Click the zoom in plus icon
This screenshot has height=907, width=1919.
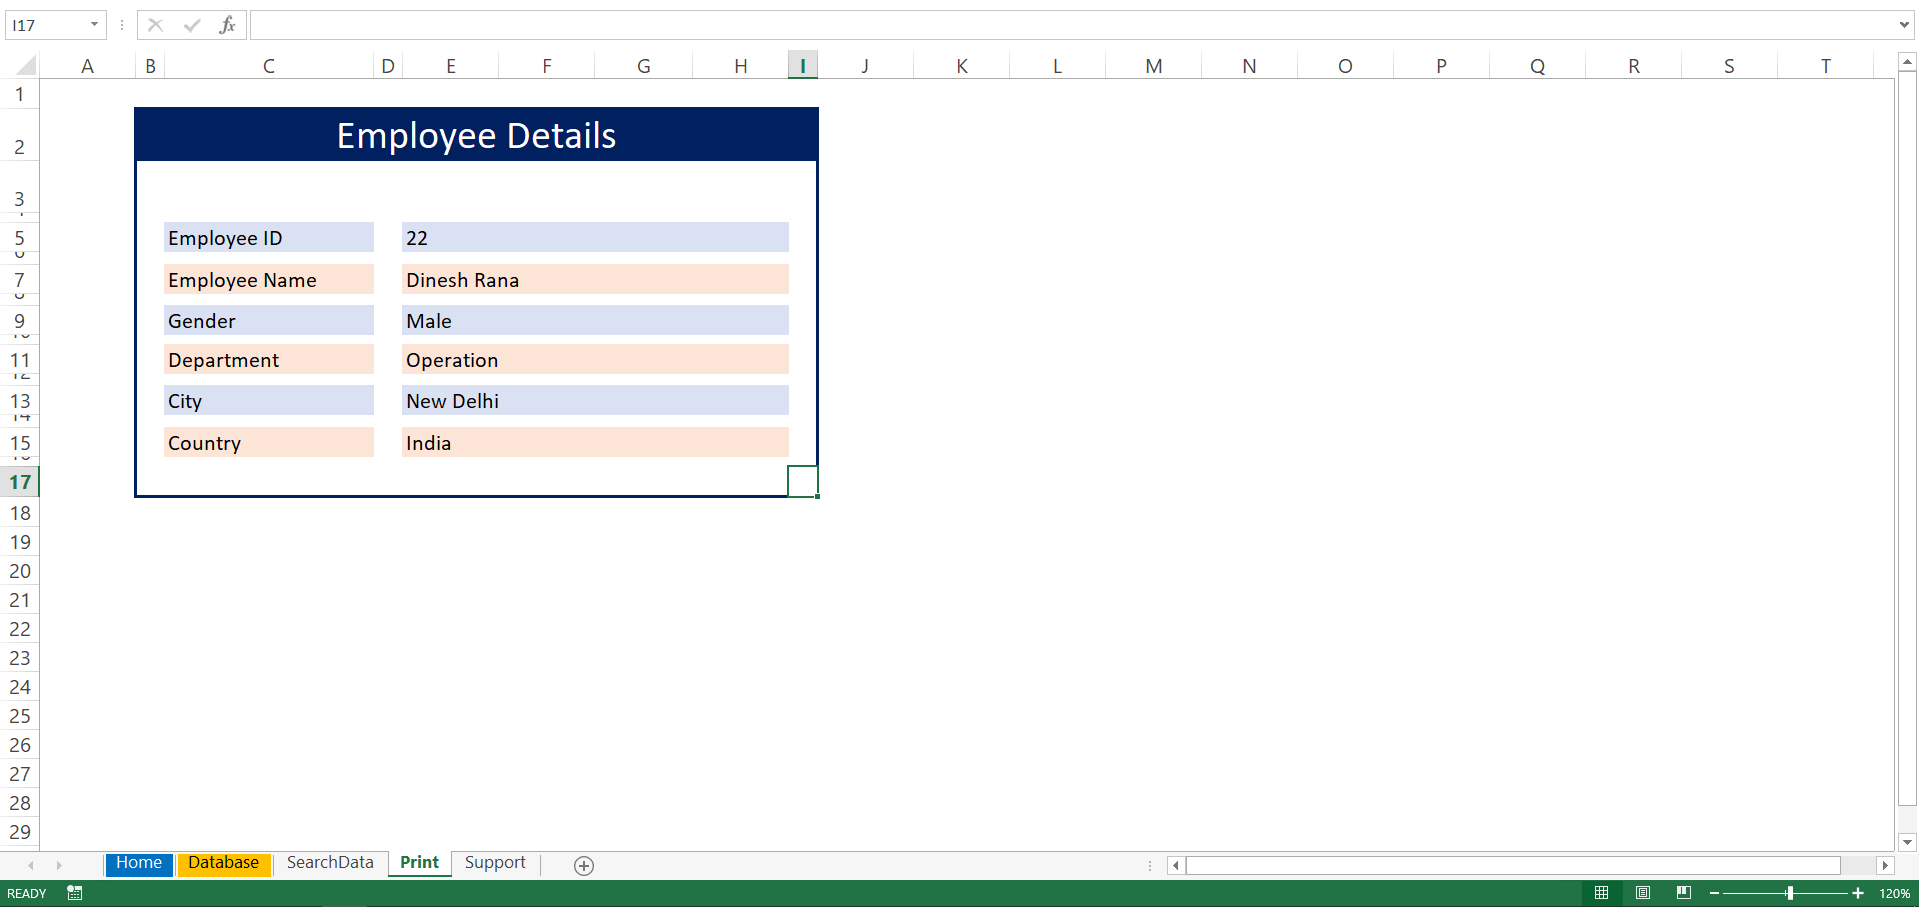[1858, 893]
